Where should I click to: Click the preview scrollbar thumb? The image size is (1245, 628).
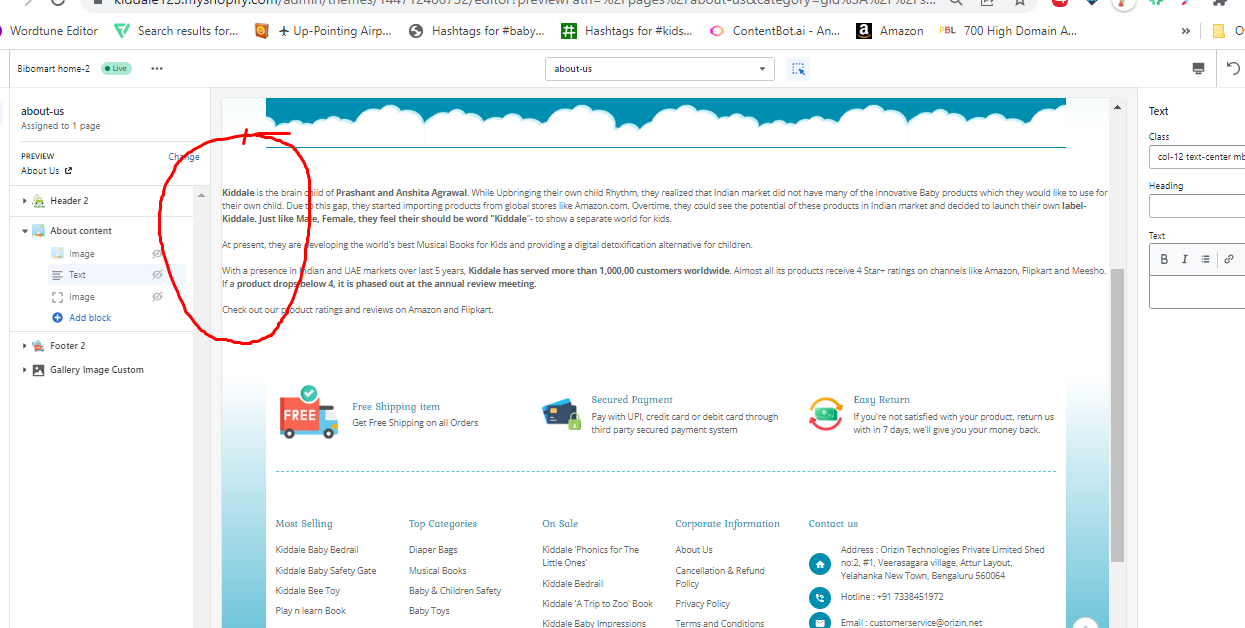coord(1118,415)
